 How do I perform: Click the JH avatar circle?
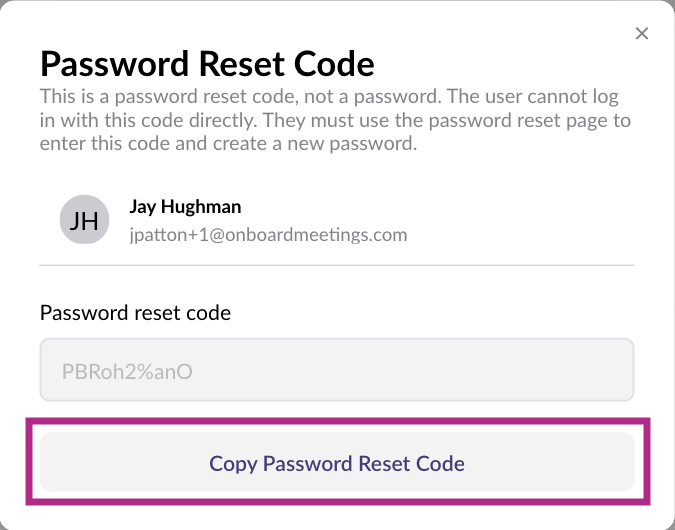coord(84,219)
